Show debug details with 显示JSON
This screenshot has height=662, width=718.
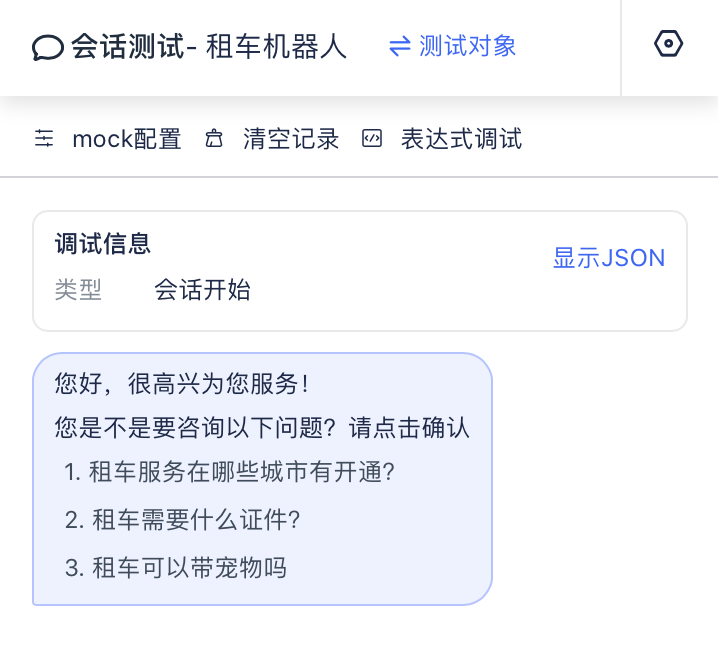click(609, 258)
